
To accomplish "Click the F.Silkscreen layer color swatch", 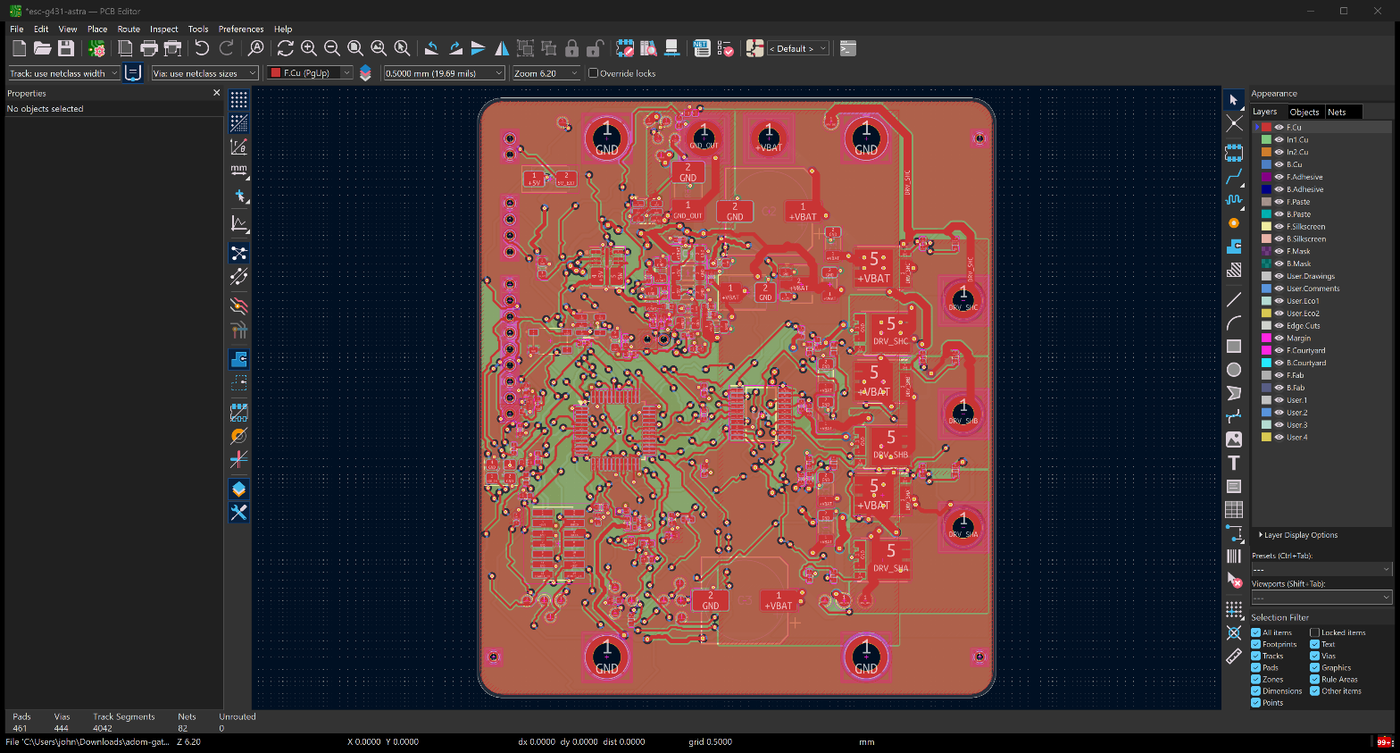I will [x=1266, y=226].
